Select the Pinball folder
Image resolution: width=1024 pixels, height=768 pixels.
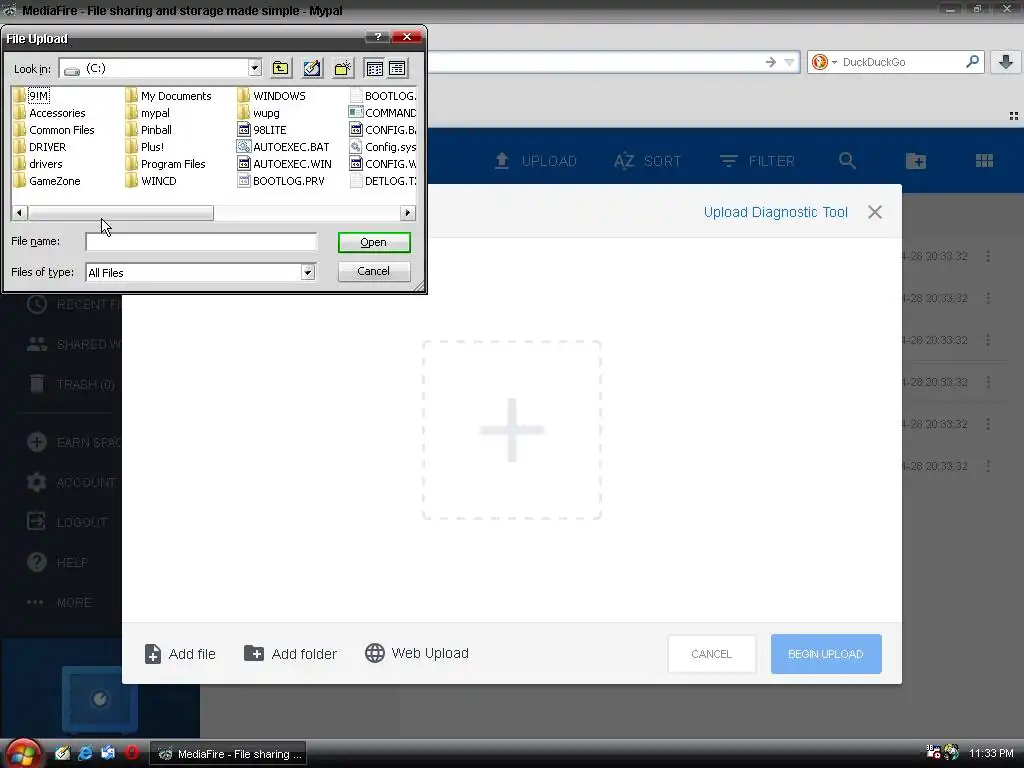[x=149, y=130]
